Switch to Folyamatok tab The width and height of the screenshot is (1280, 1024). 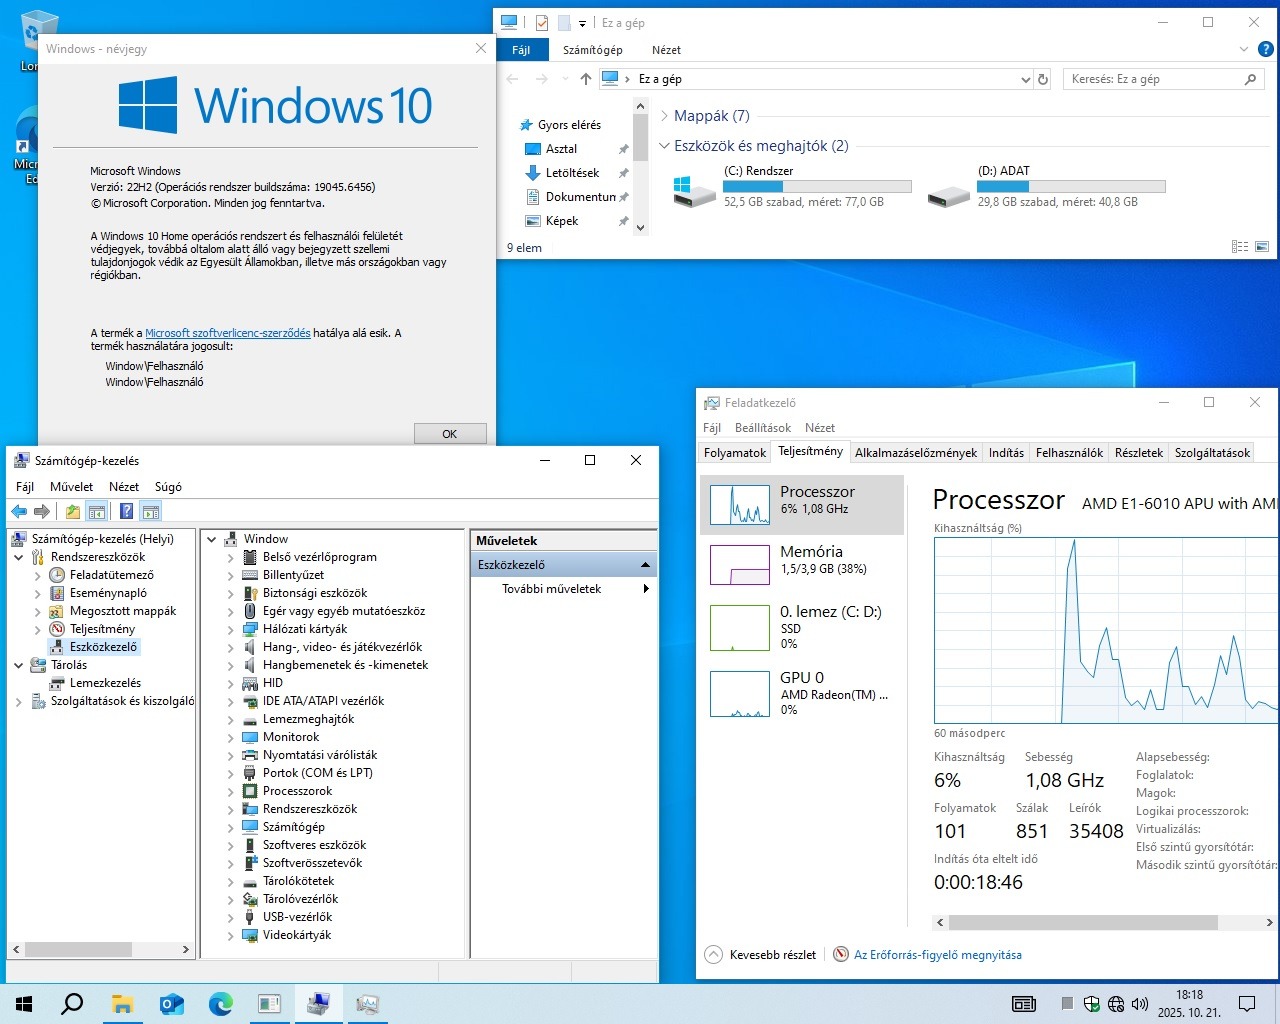[x=735, y=453]
